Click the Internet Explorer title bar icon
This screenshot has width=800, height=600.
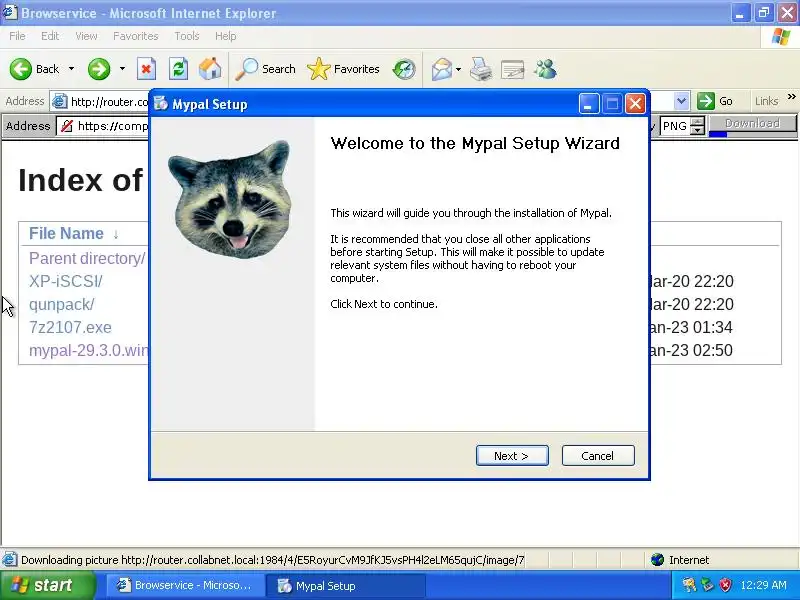tap(10, 12)
